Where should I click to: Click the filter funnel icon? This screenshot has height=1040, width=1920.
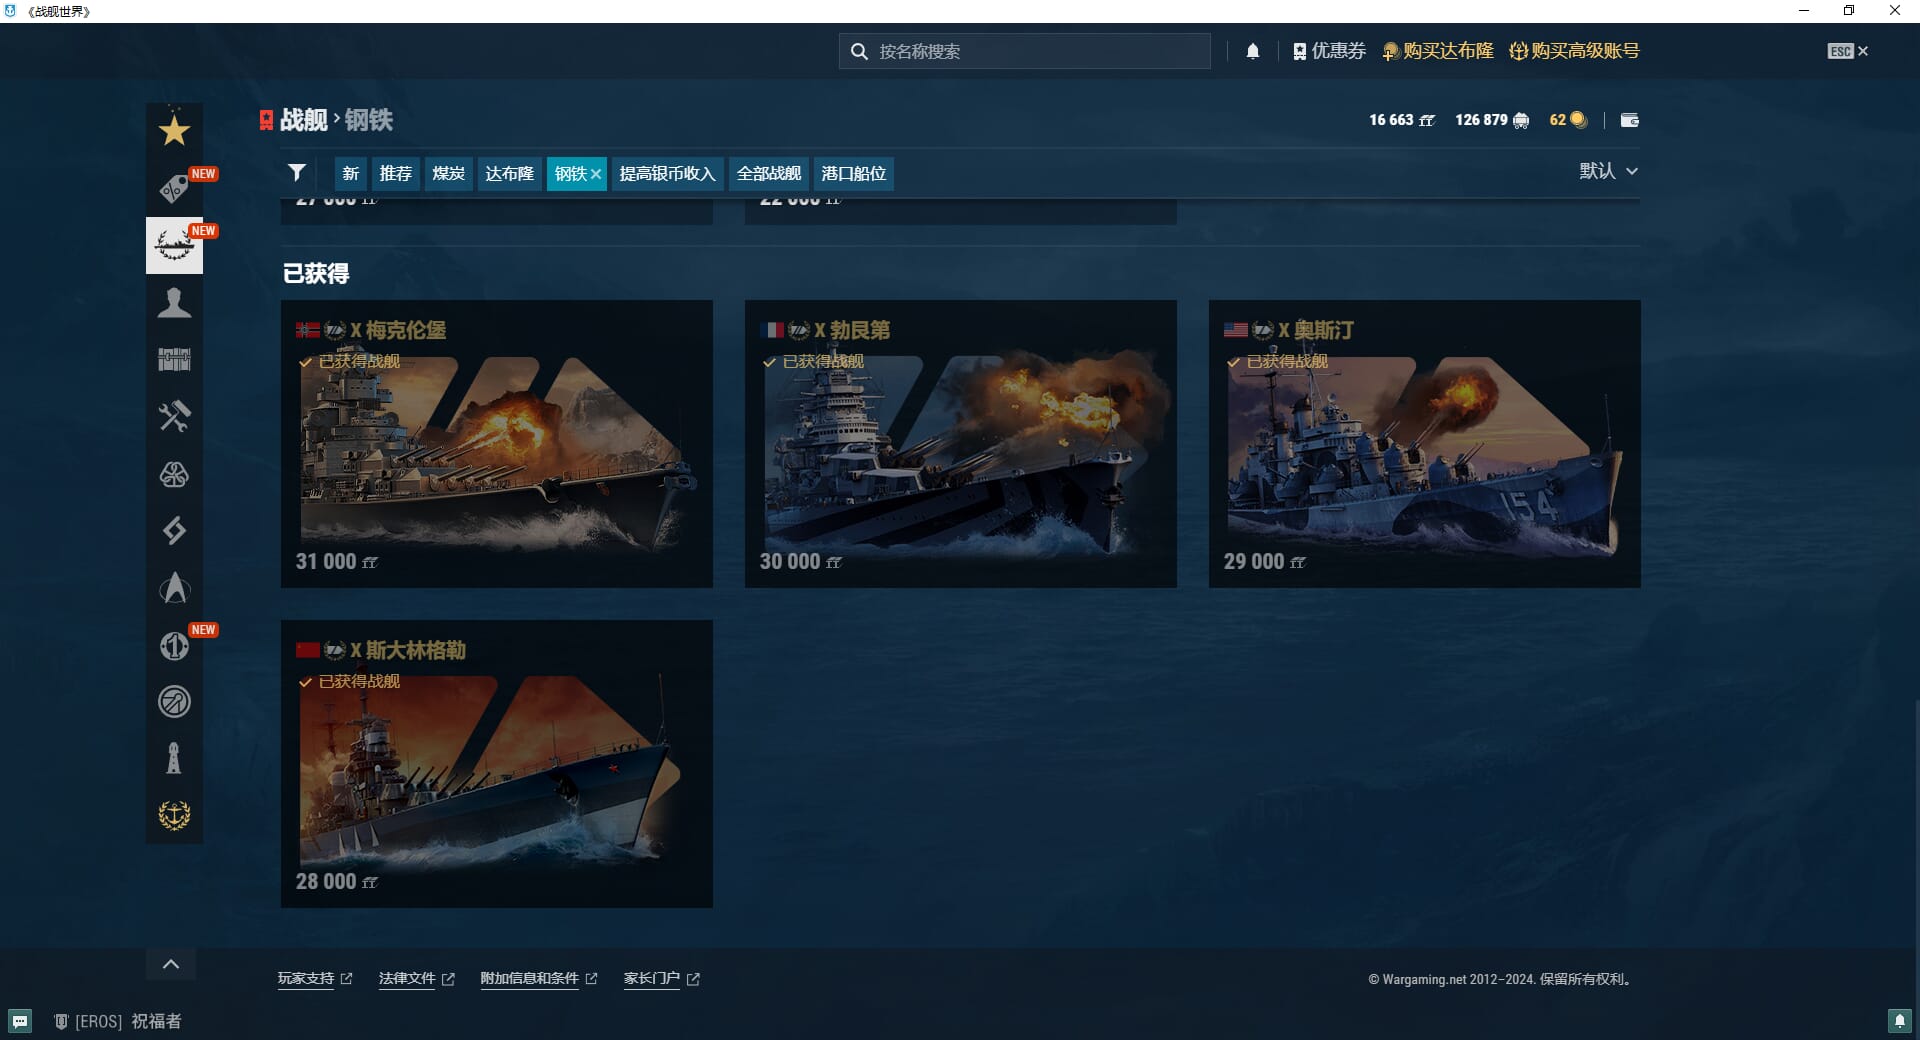[297, 173]
